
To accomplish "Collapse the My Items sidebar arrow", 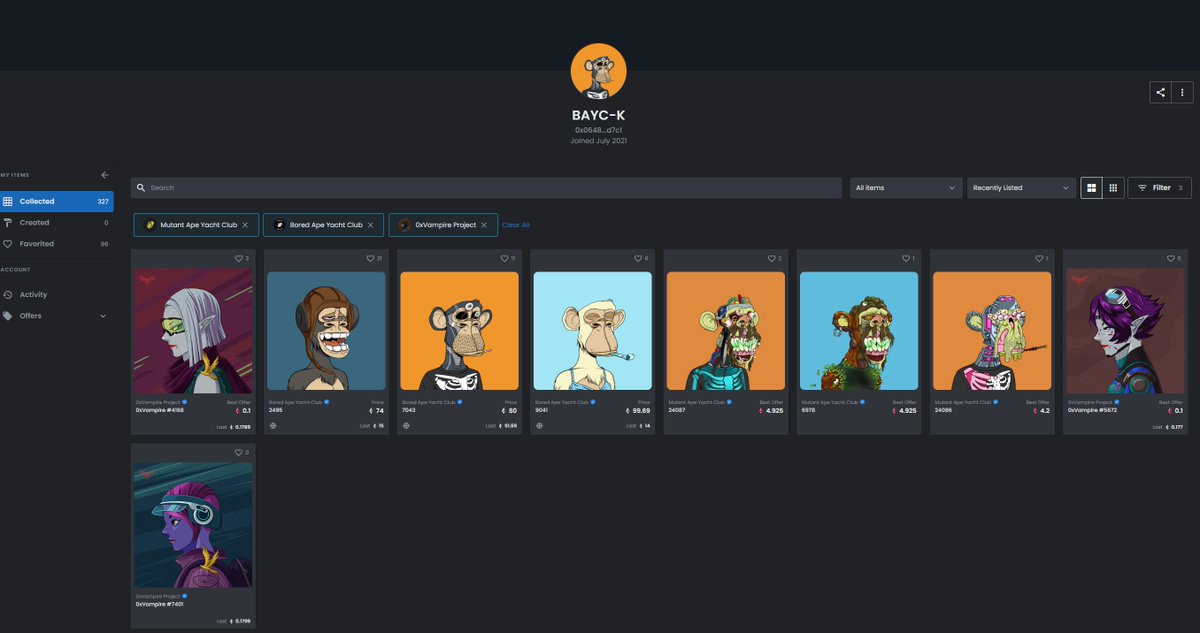I will [x=105, y=175].
